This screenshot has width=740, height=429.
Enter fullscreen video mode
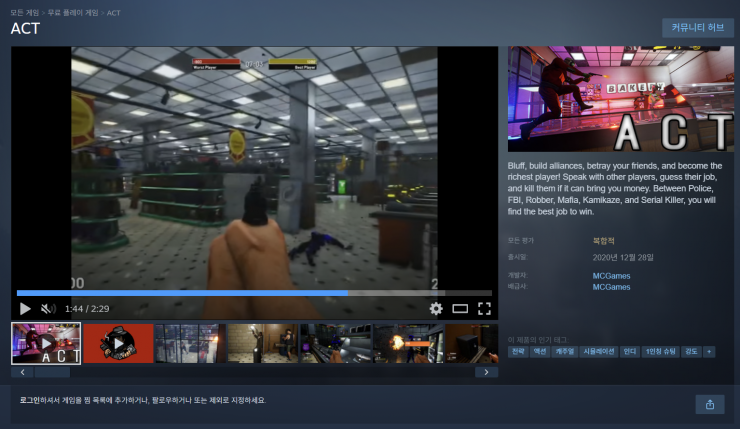(484, 309)
